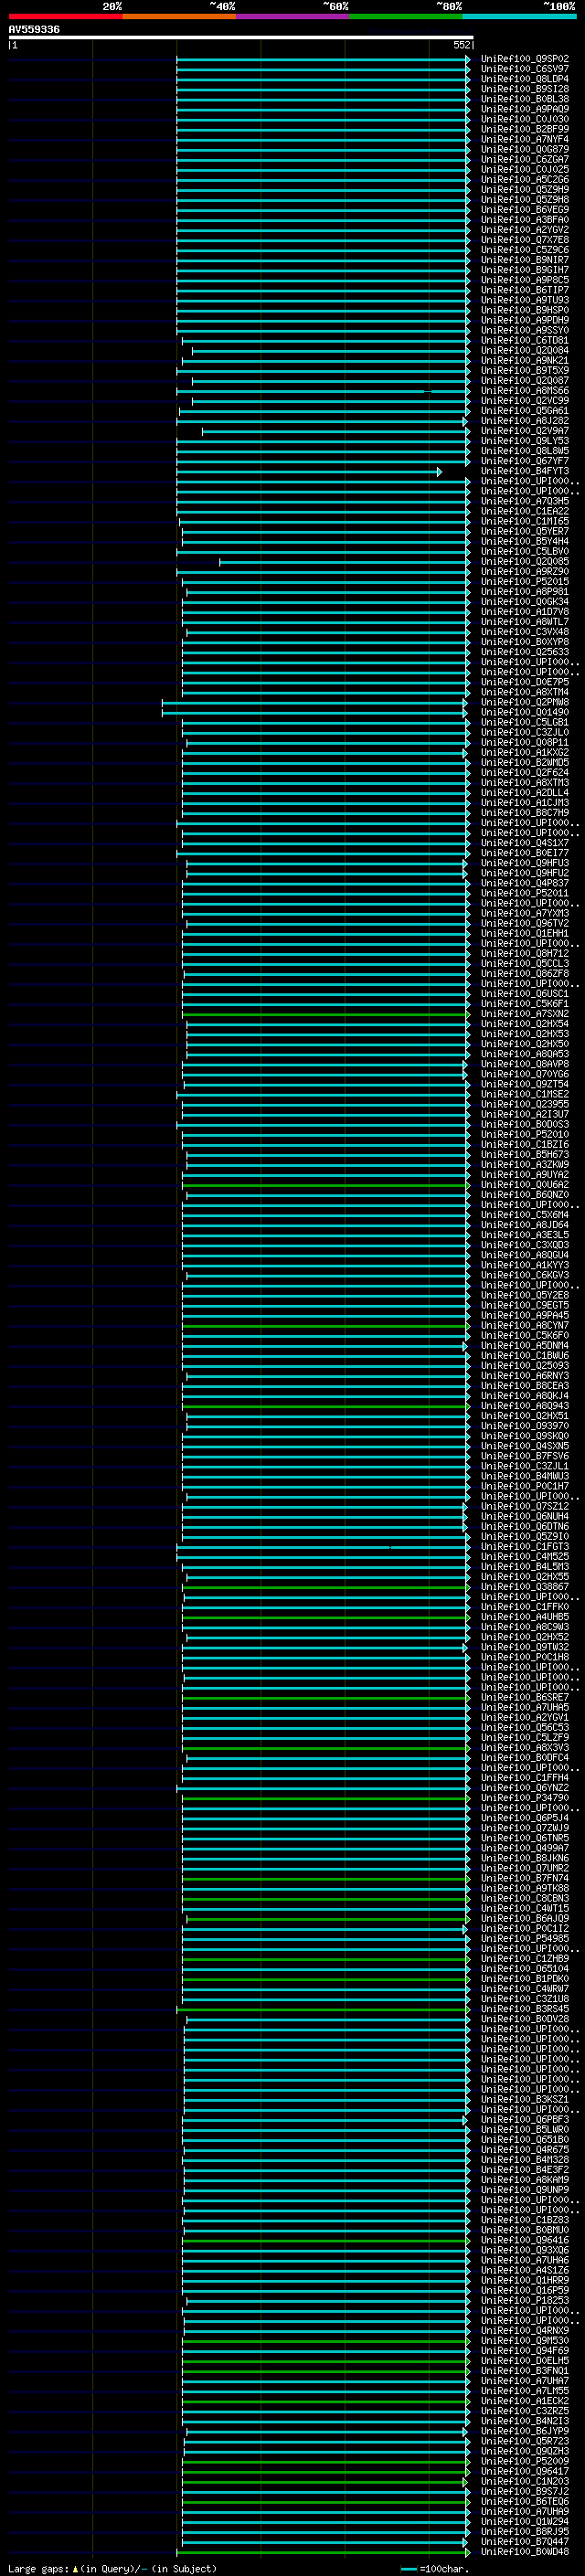Open hit UniRef100_Q8LDP4
The image size is (585, 2576).
tap(525, 79)
